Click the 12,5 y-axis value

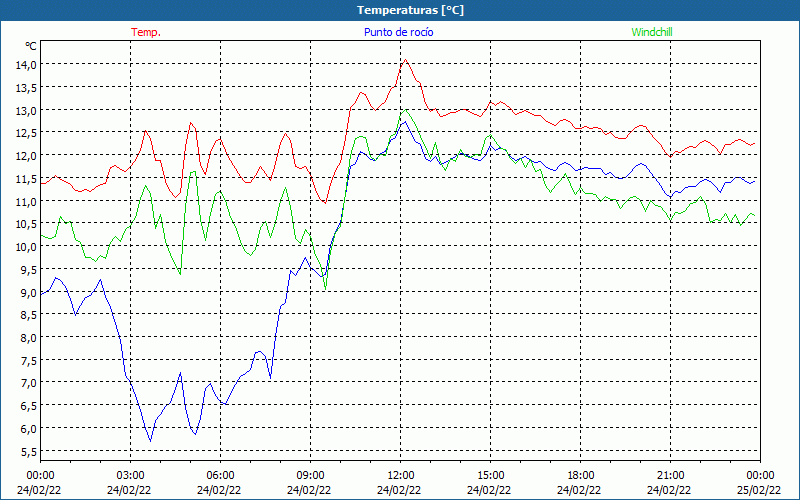(26, 133)
